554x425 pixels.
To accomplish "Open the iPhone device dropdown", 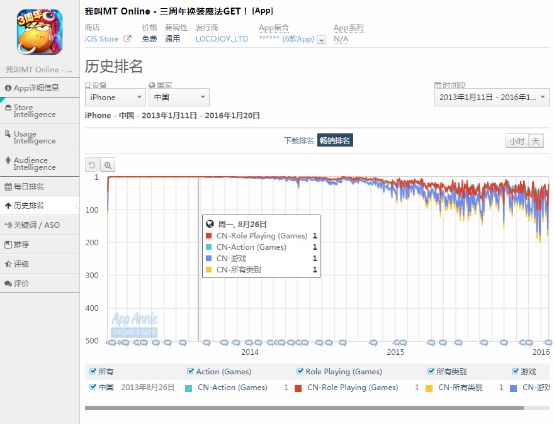I will (x=115, y=97).
